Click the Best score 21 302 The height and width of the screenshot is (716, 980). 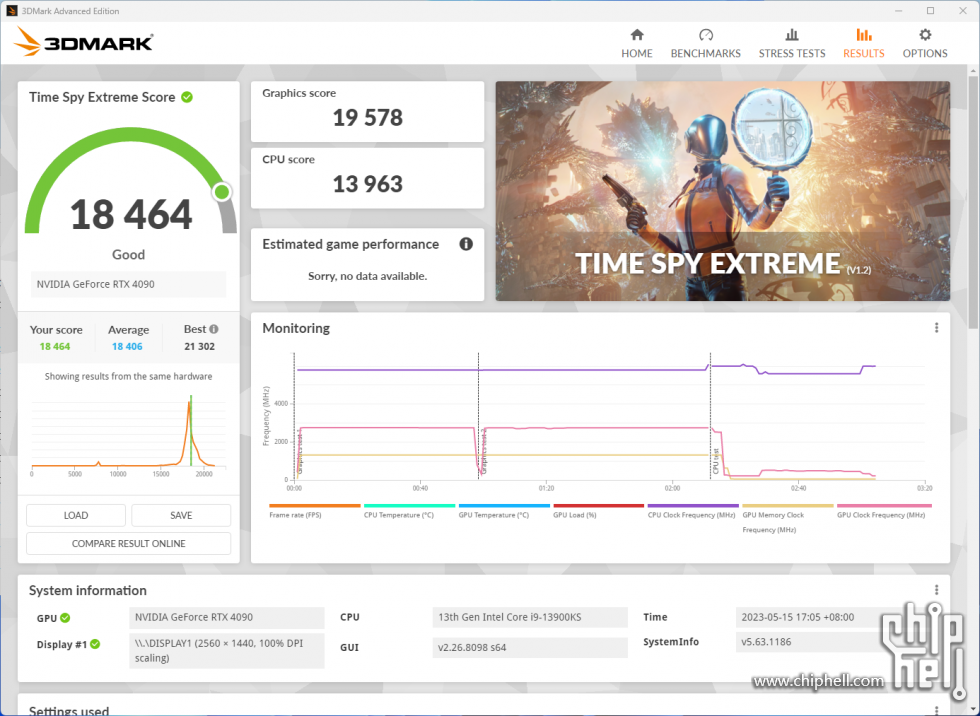[x=199, y=346]
